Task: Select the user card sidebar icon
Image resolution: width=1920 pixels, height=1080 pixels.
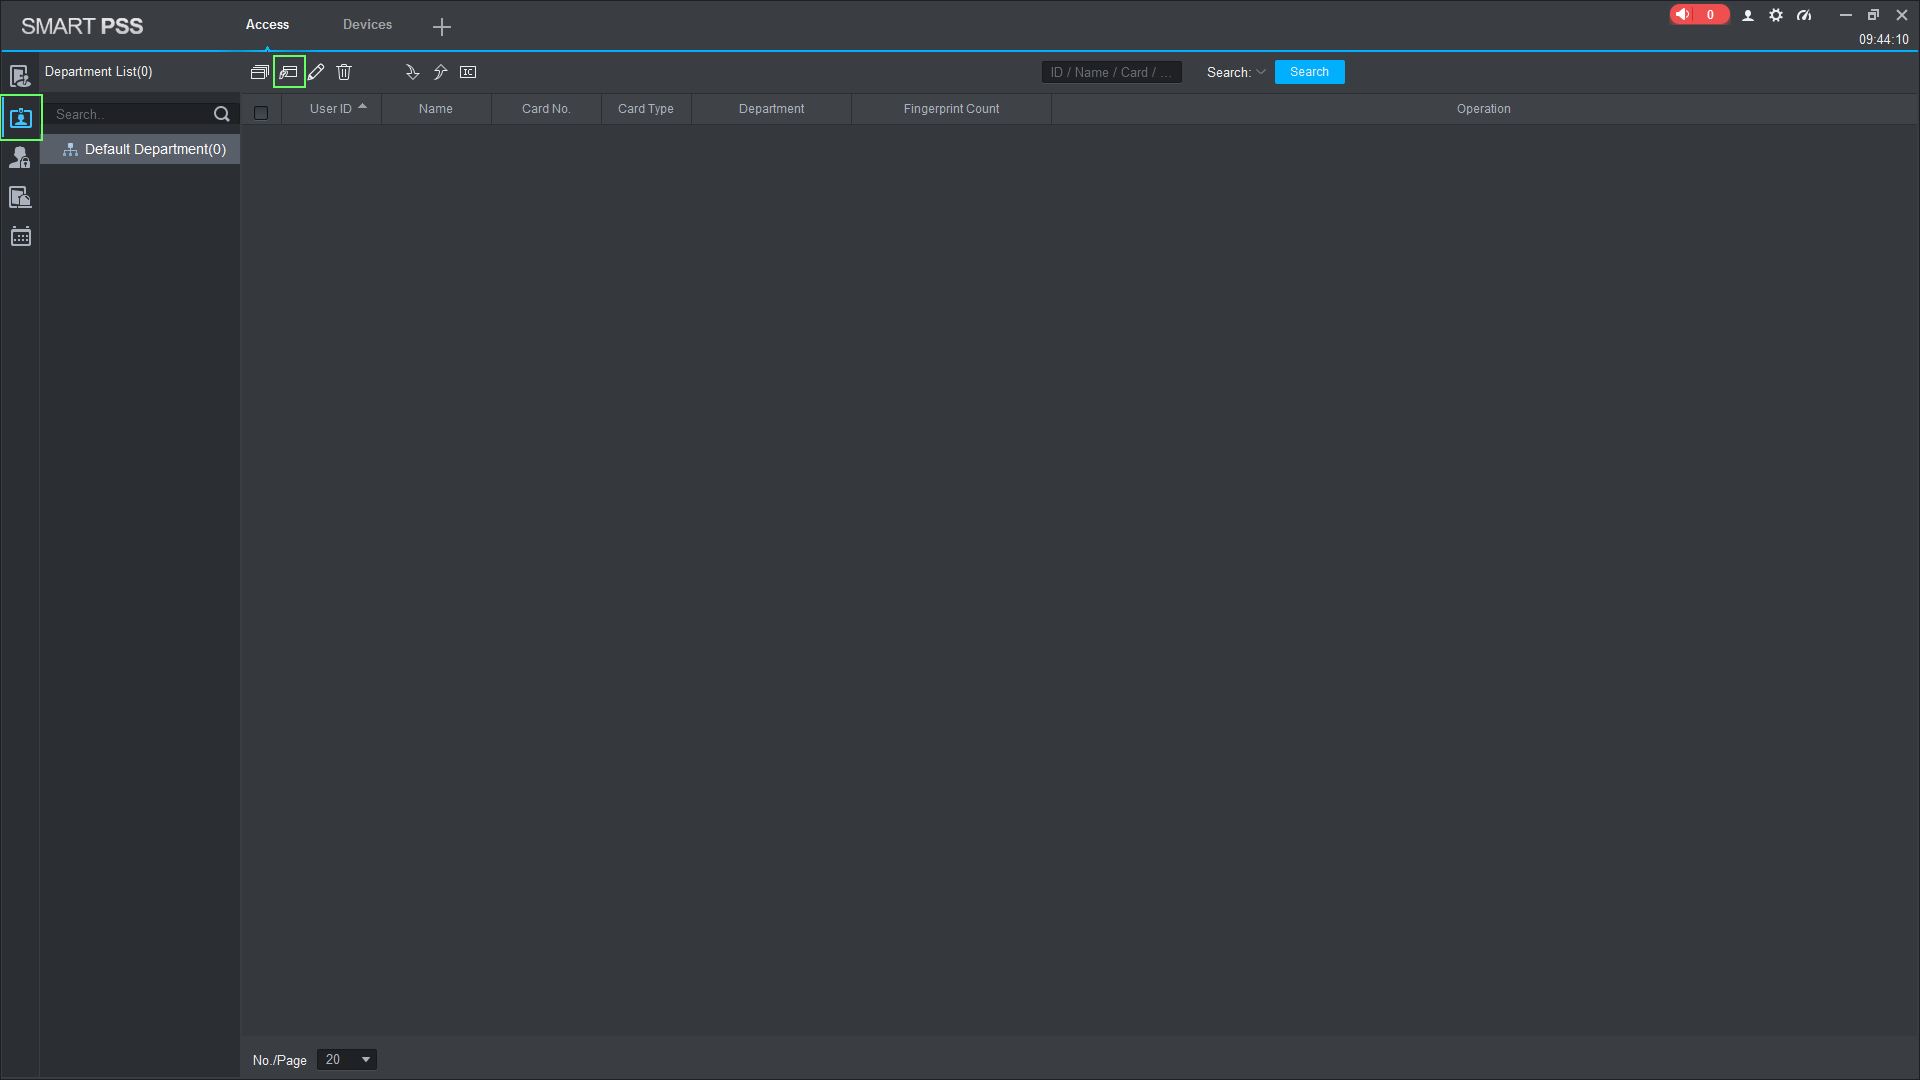Action: [x=21, y=118]
